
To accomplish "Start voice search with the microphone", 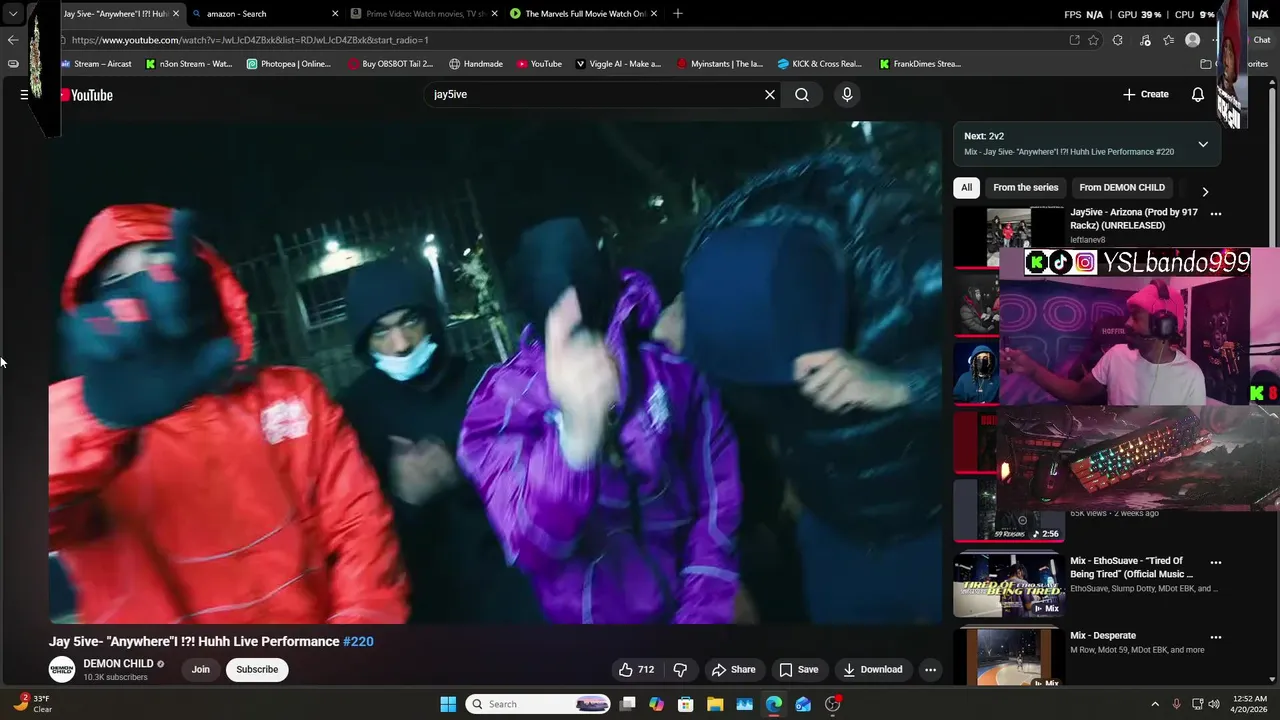I will [847, 94].
